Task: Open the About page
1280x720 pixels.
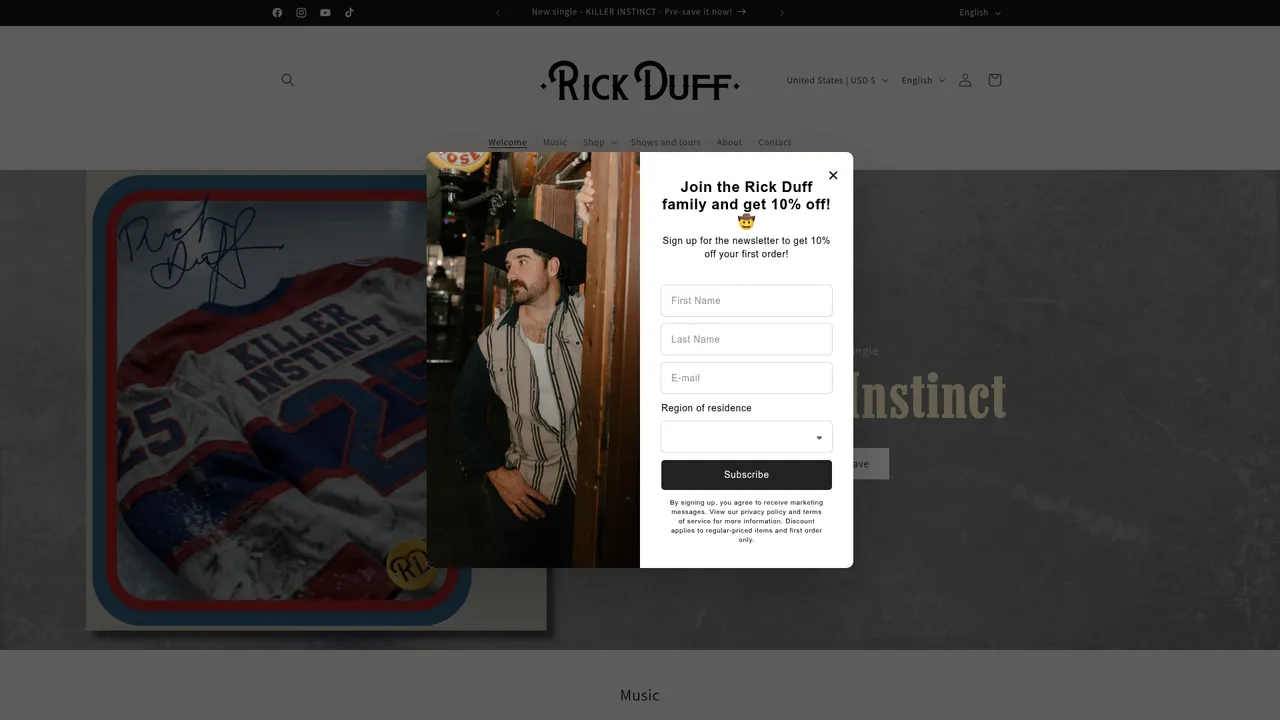Action: (x=730, y=142)
